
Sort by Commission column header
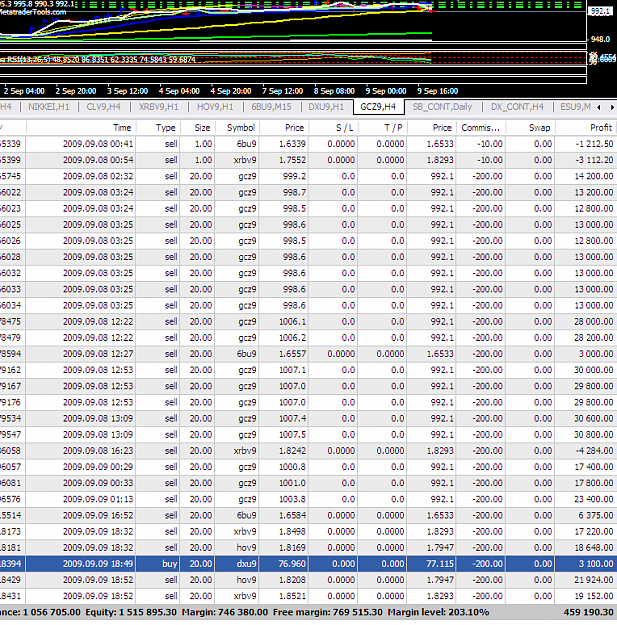[x=481, y=128]
